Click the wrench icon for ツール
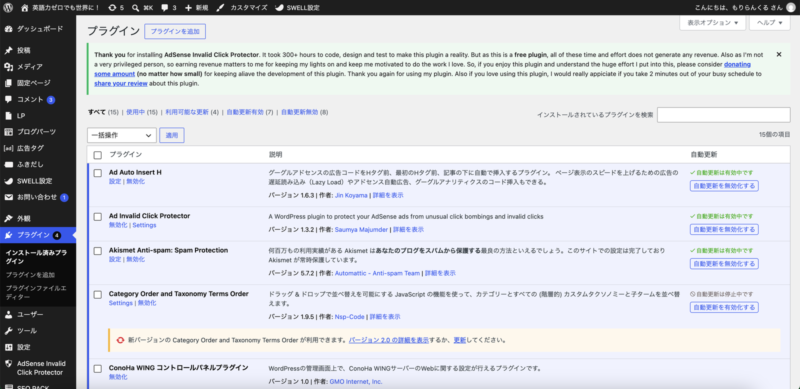The height and width of the screenshot is (389, 800). pos(8,331)
